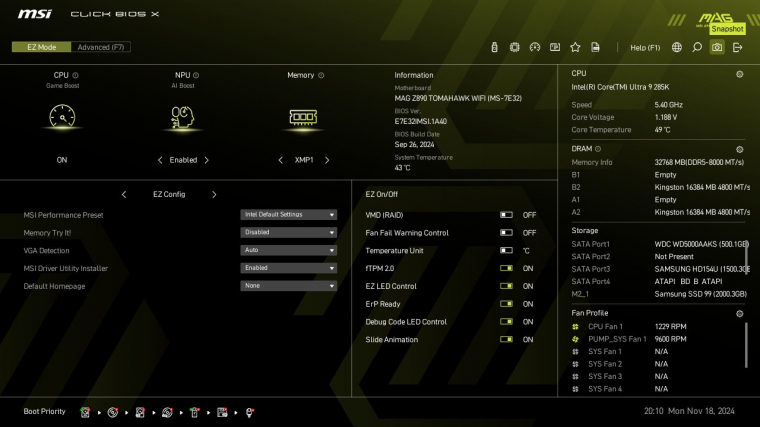The height and width of the screenshot is (427, 760).
Task: Take a snapshot with the camera icon
Action: 717,47
